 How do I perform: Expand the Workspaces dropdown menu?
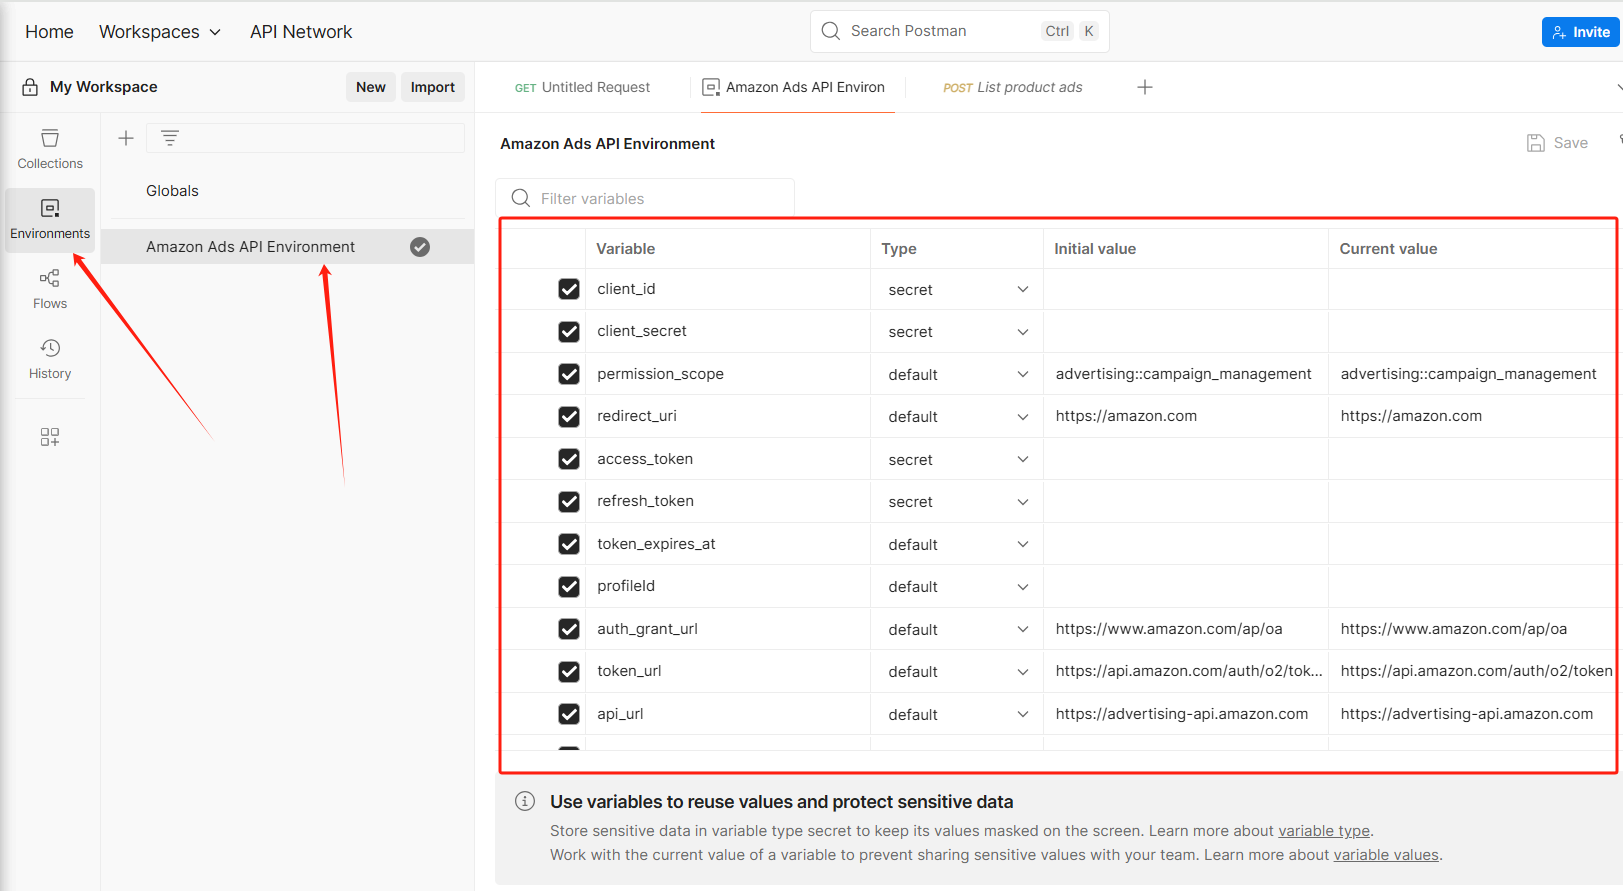(160, 32)
